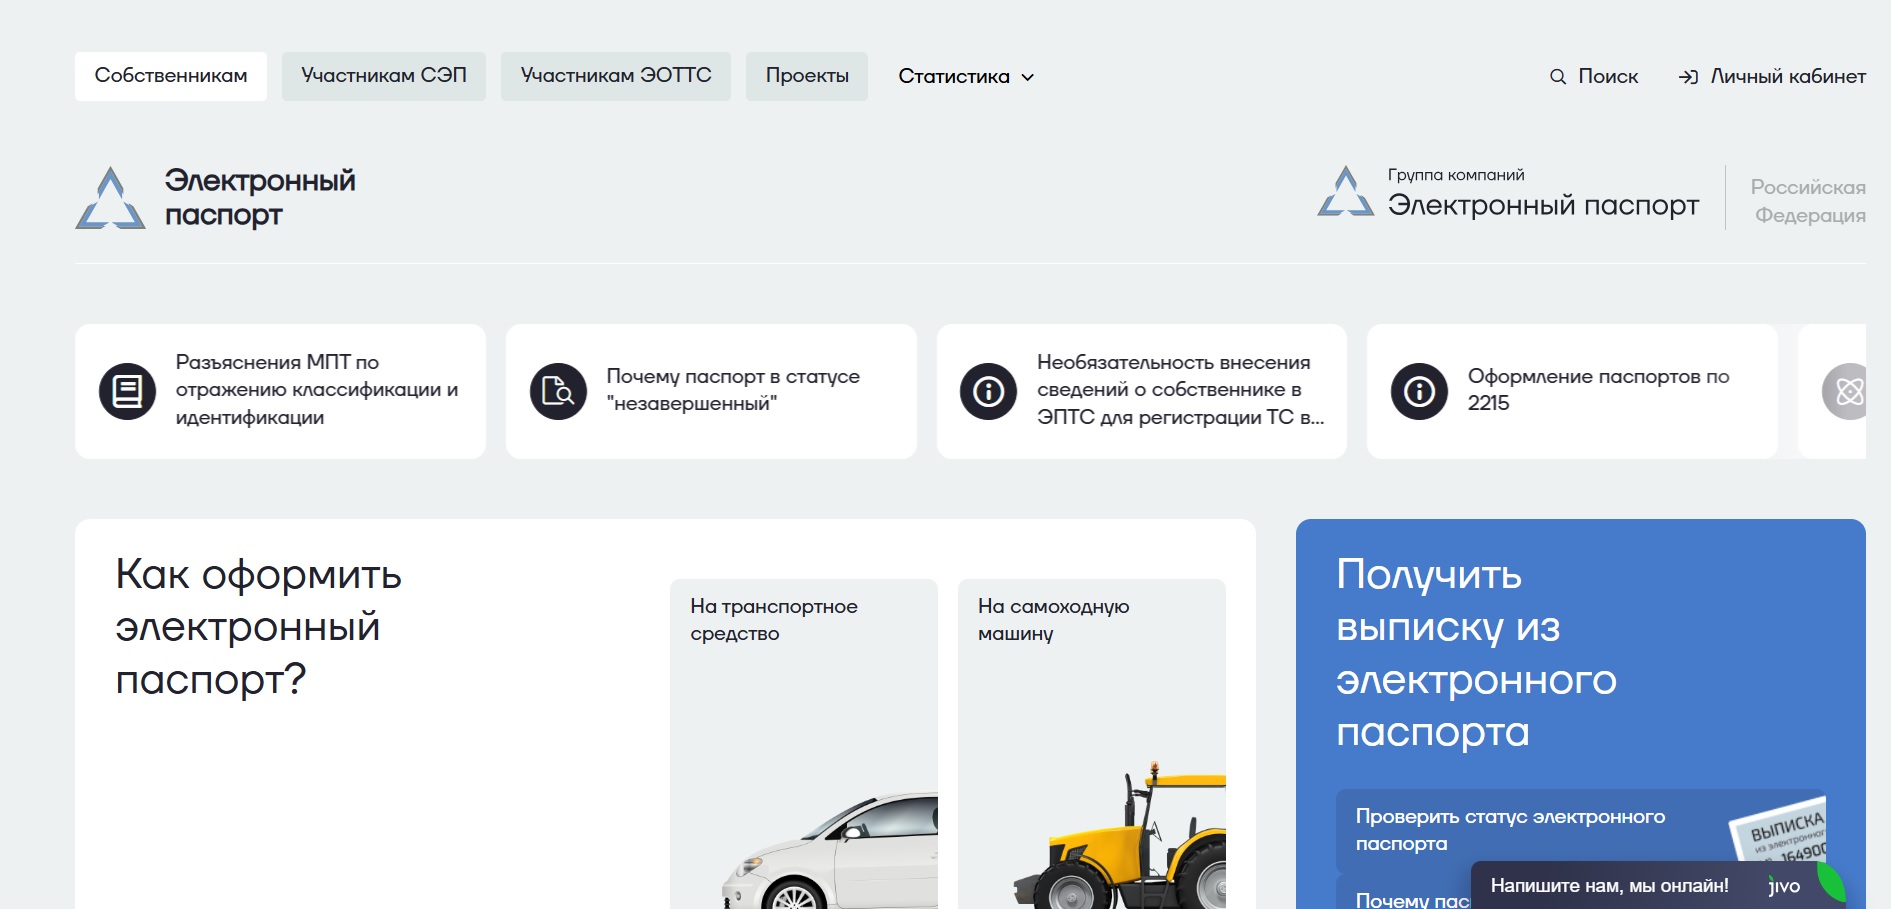Screen dimensions: 1891x909
Task: Select the Собственникам tab
Action: 171,76
